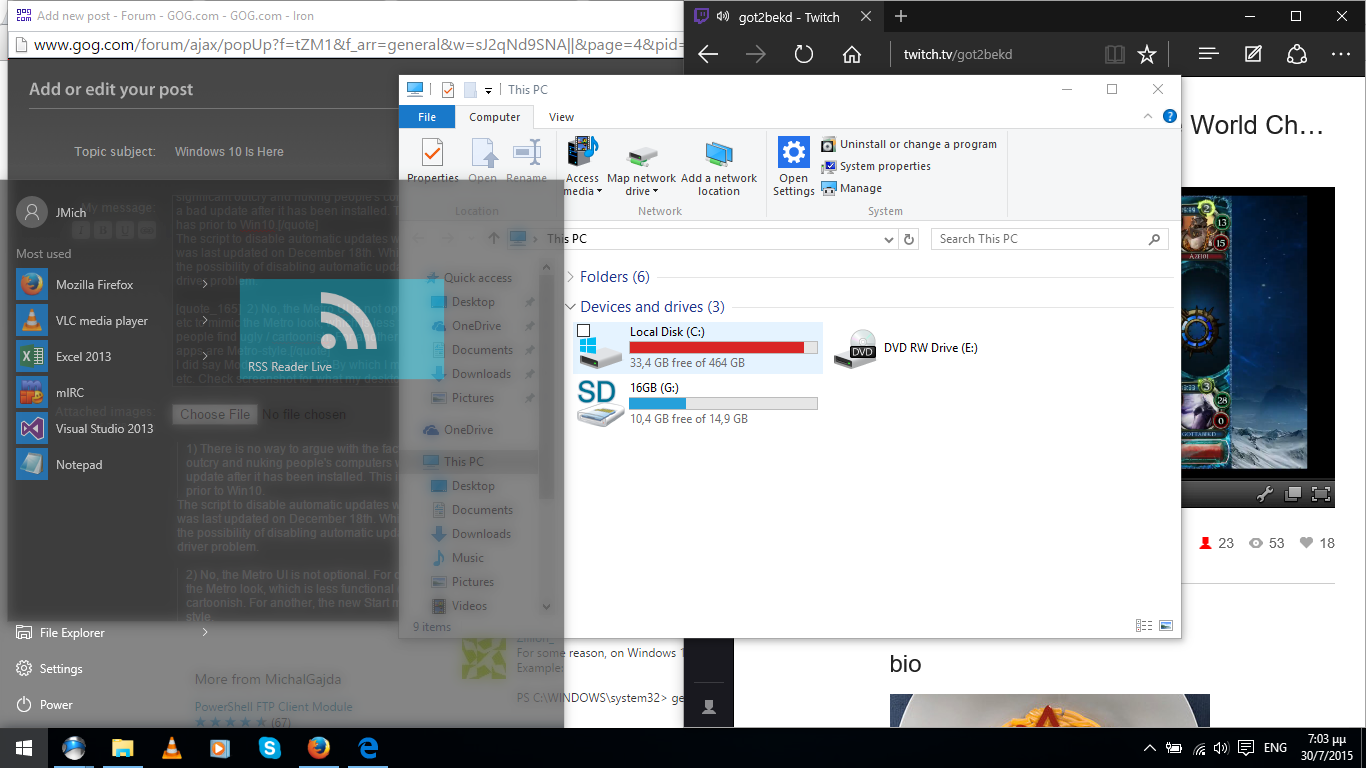
Task: Open Action Center notifications icon
Action: click(x=1245, y=747)
